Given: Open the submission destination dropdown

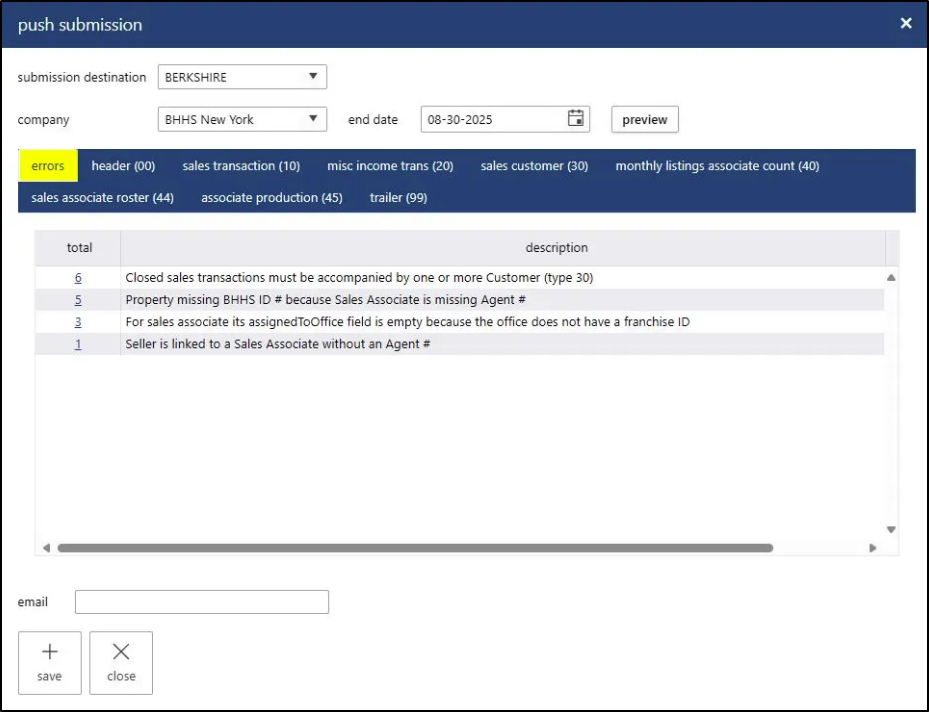Looking at the screenshot, I should pos(242,77).
